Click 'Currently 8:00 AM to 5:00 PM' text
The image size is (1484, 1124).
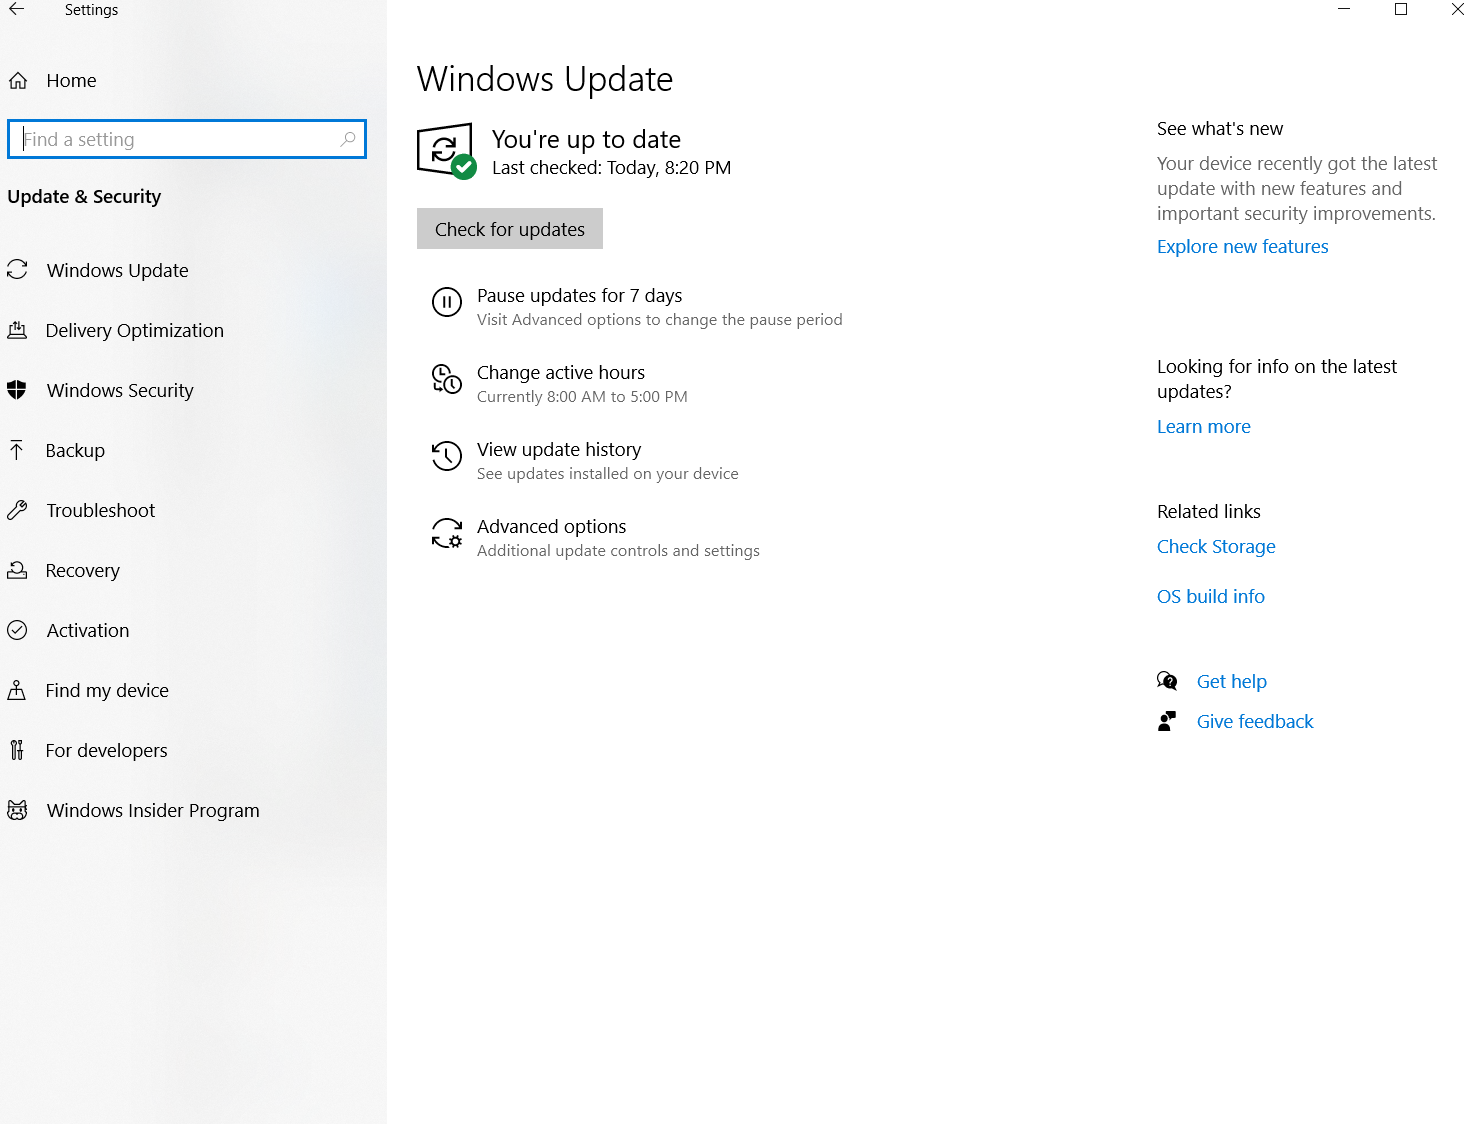[582, 397]
